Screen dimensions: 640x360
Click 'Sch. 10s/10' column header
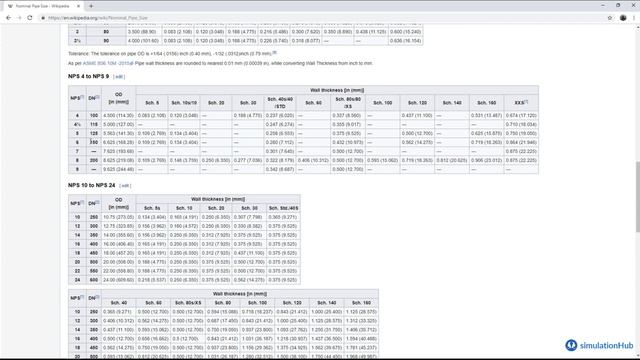pyautogui.click(x=184, y=103)
